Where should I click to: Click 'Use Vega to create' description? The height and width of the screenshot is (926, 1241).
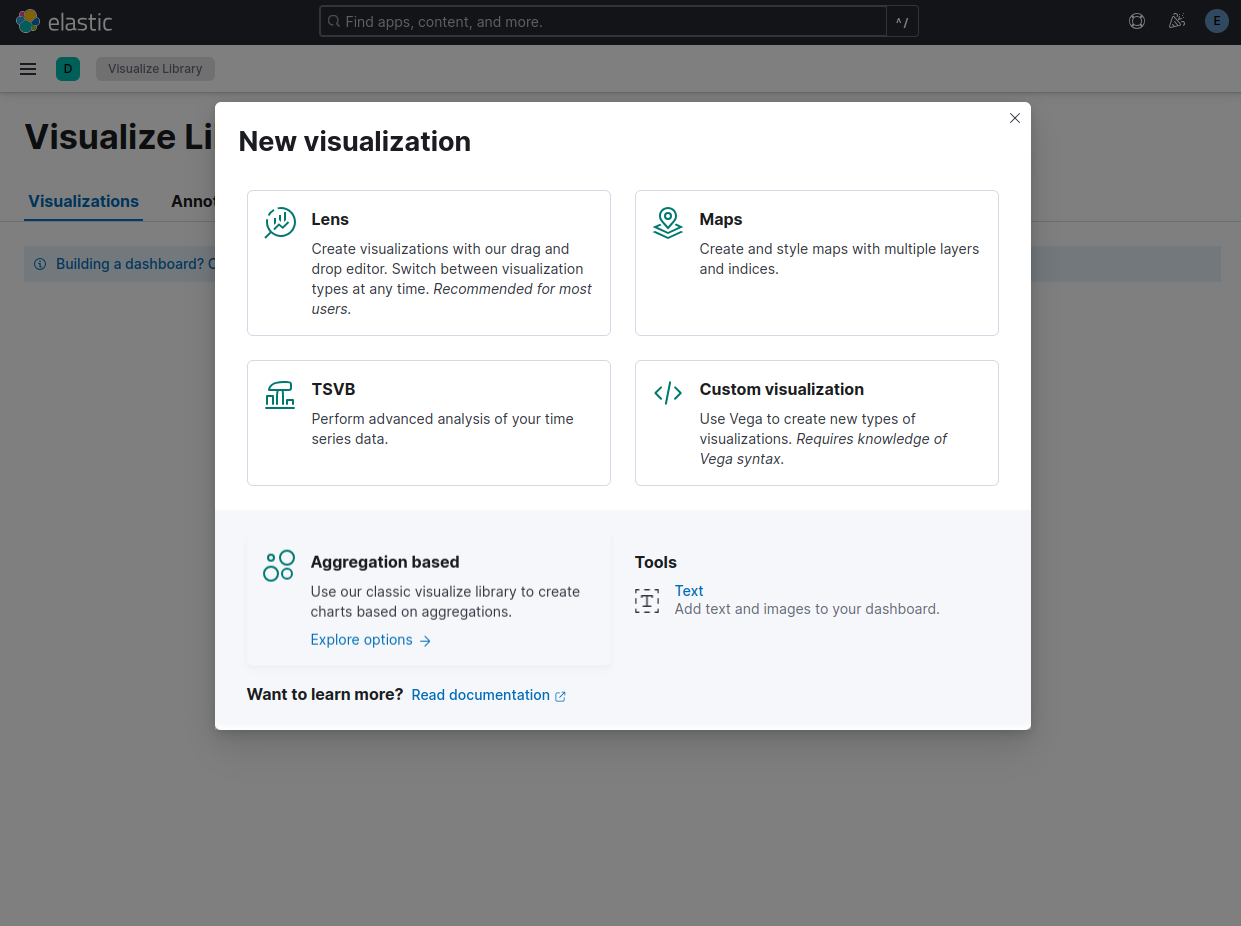pyautogui.click(x=823, y=439)
